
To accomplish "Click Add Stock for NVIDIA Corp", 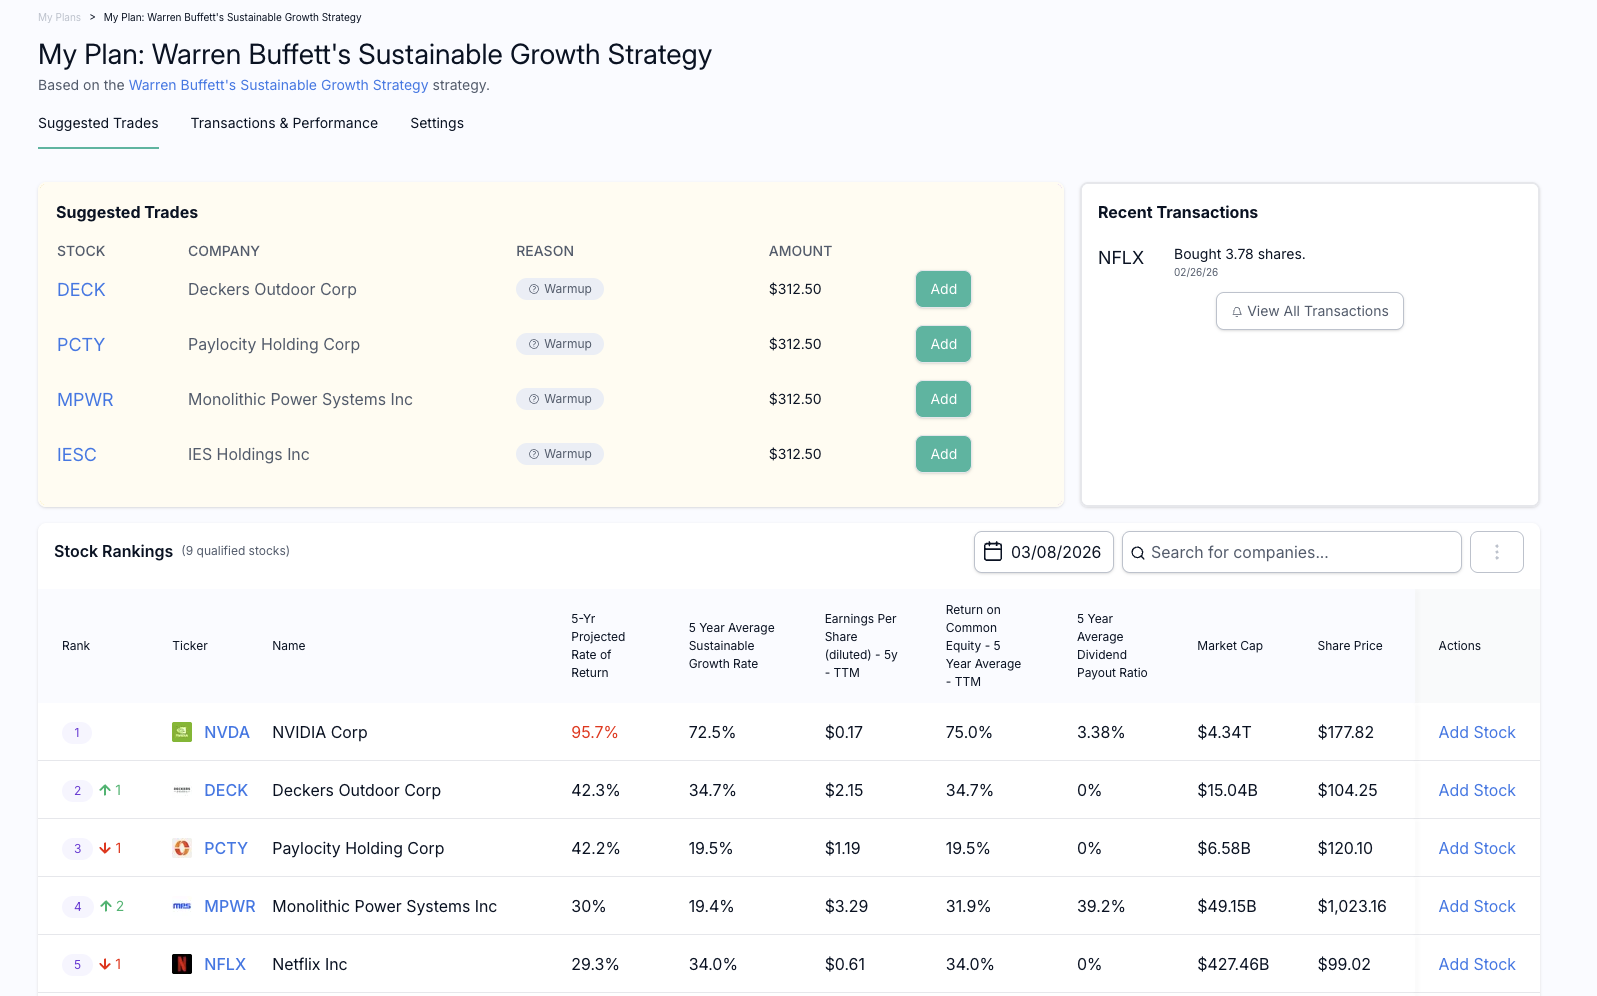I will click(1476, 732).
